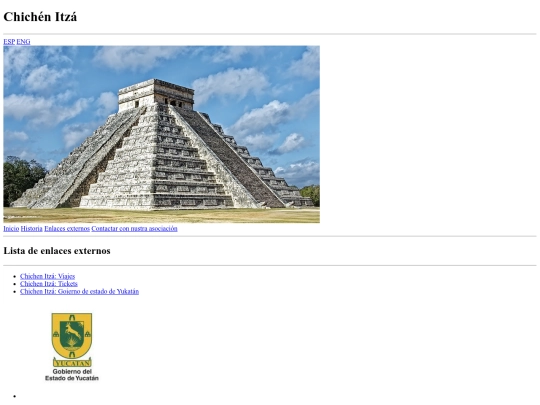Click the bullet beside the Viajes link

(14, 277)
